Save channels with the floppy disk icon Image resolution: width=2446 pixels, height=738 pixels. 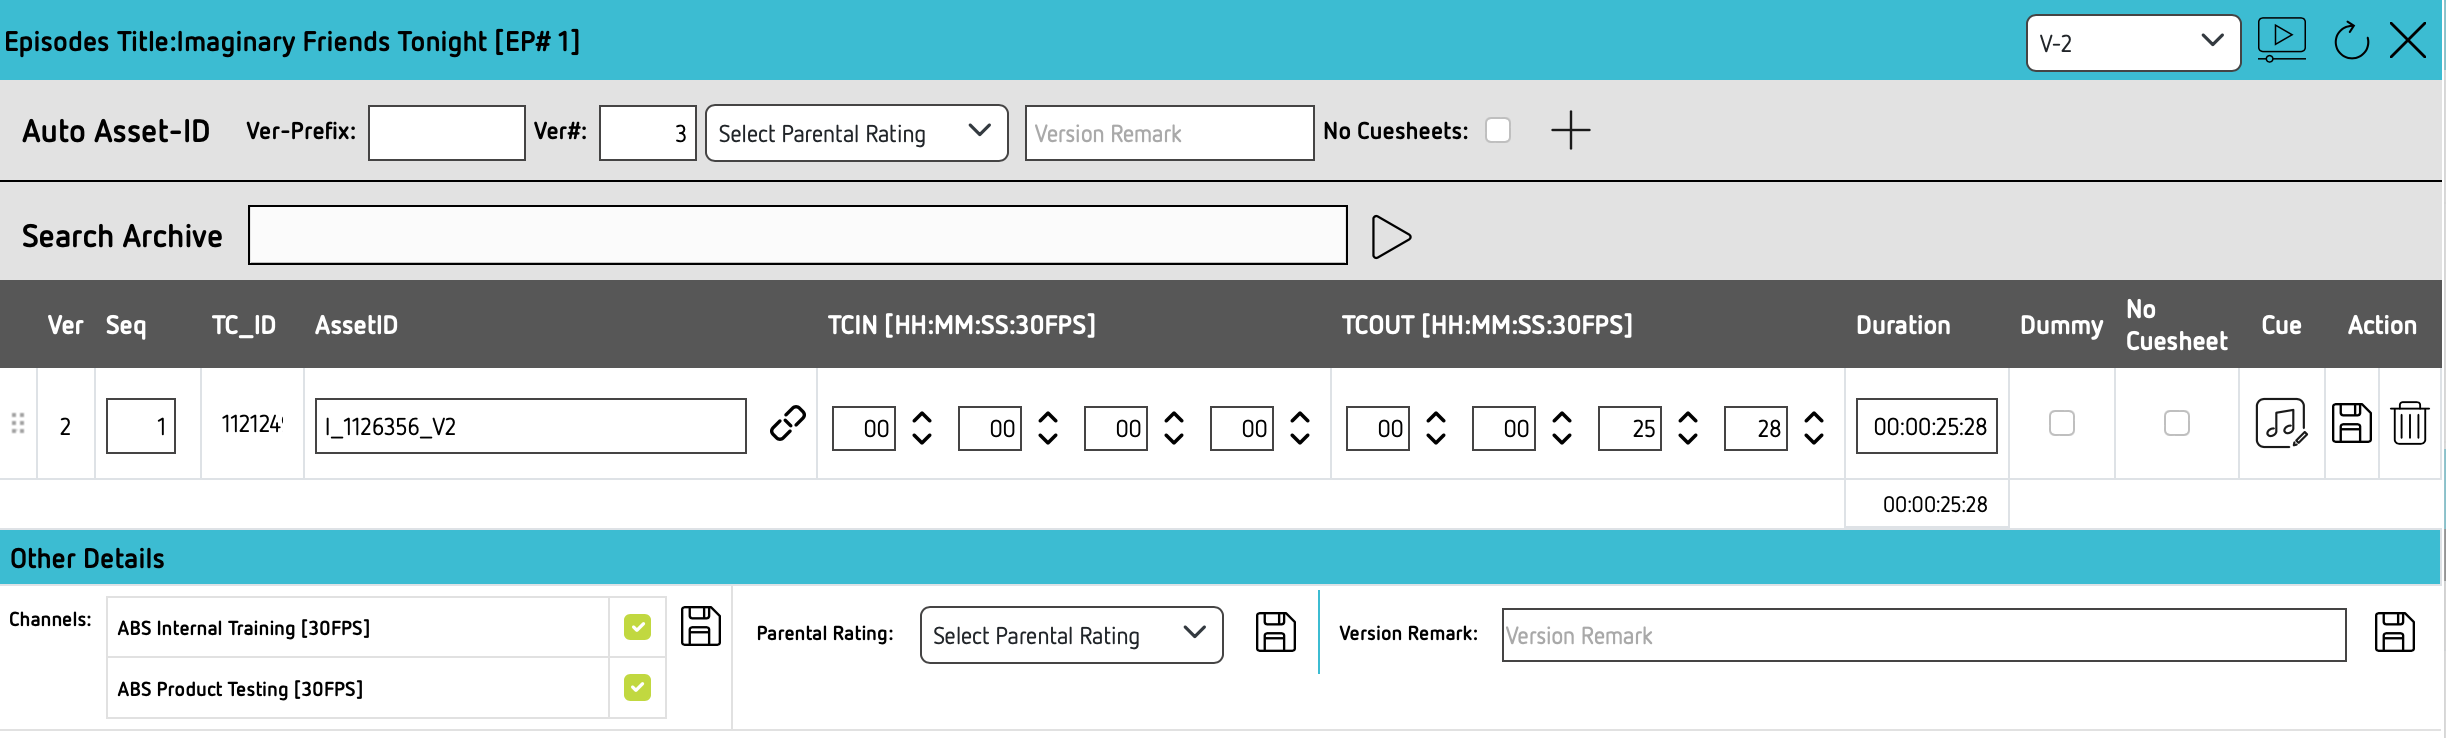coord(700,627)
